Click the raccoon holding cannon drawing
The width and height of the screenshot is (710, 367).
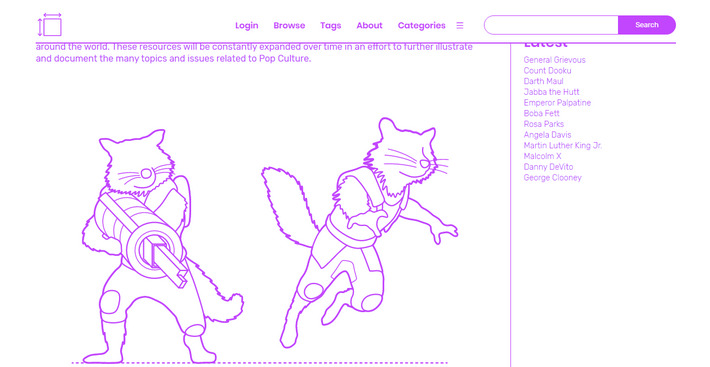pyautogui.click(x=162, y=247)
